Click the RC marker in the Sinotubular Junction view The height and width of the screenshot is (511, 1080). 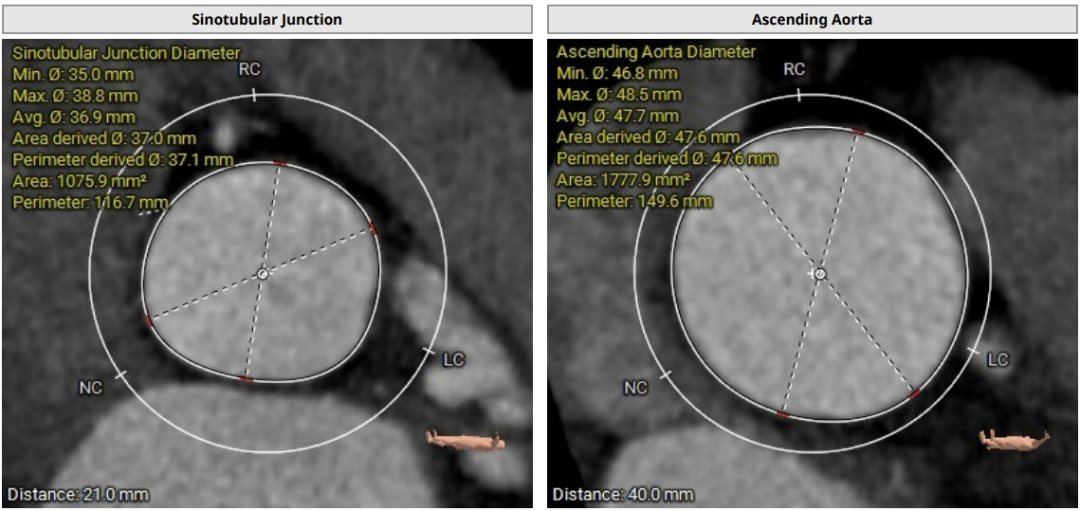pos(250,70)
